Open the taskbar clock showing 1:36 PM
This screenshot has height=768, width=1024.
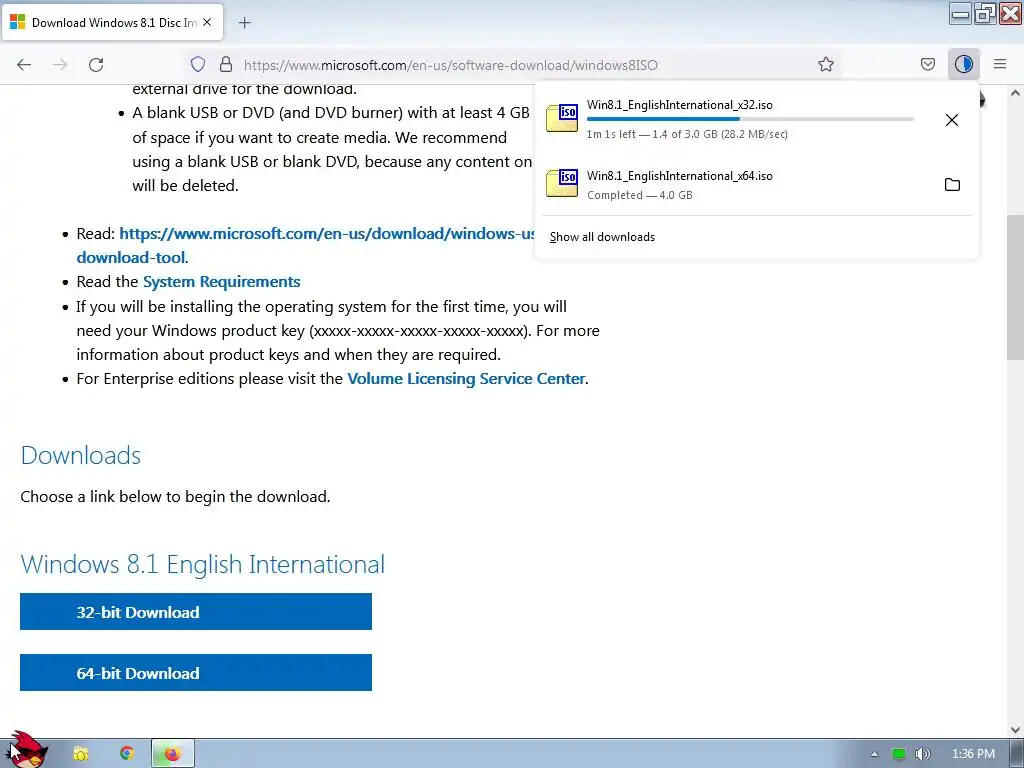point(973,754)
